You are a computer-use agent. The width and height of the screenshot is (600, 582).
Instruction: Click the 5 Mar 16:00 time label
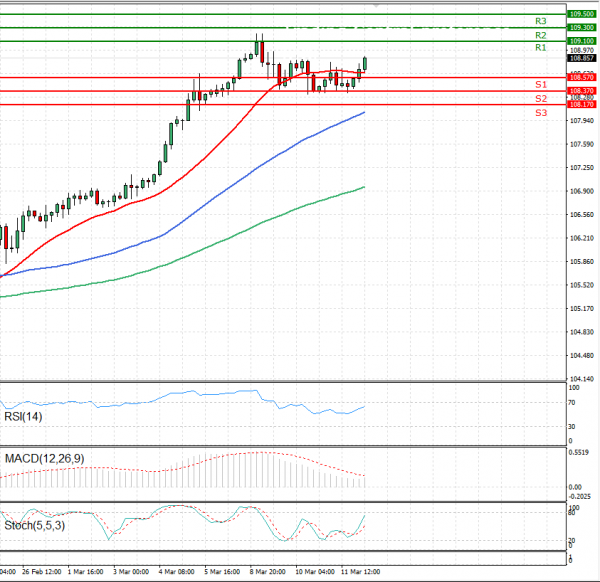point(222,572)
